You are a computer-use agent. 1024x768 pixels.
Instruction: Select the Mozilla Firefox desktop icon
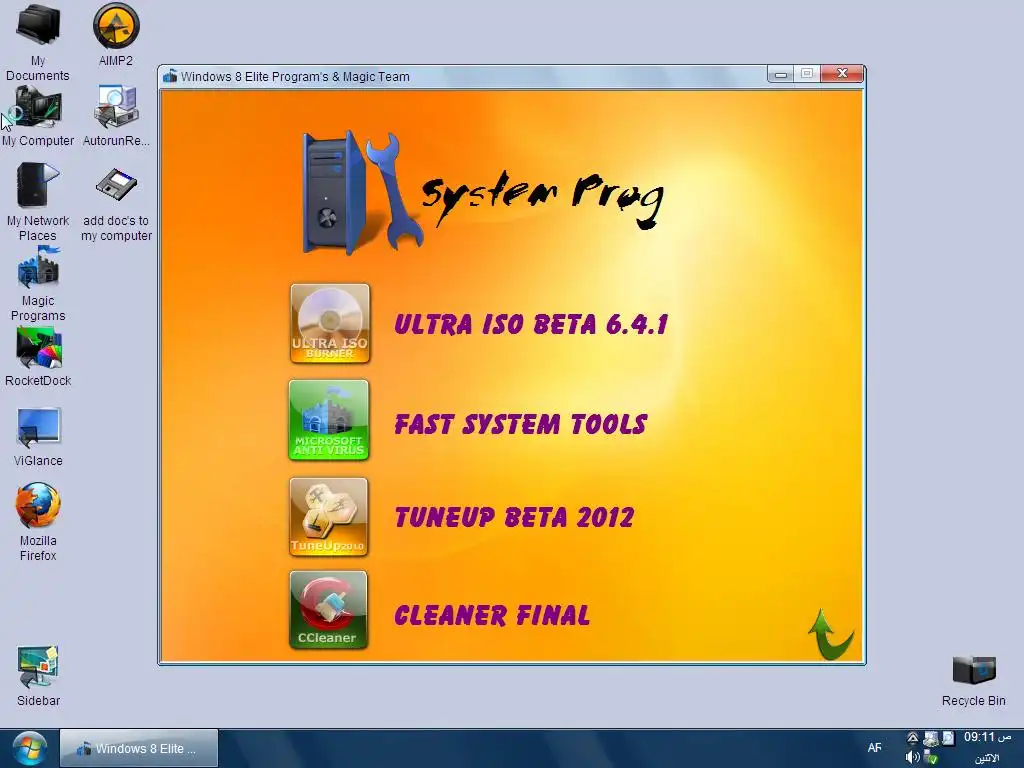click(x=38, y=522)
